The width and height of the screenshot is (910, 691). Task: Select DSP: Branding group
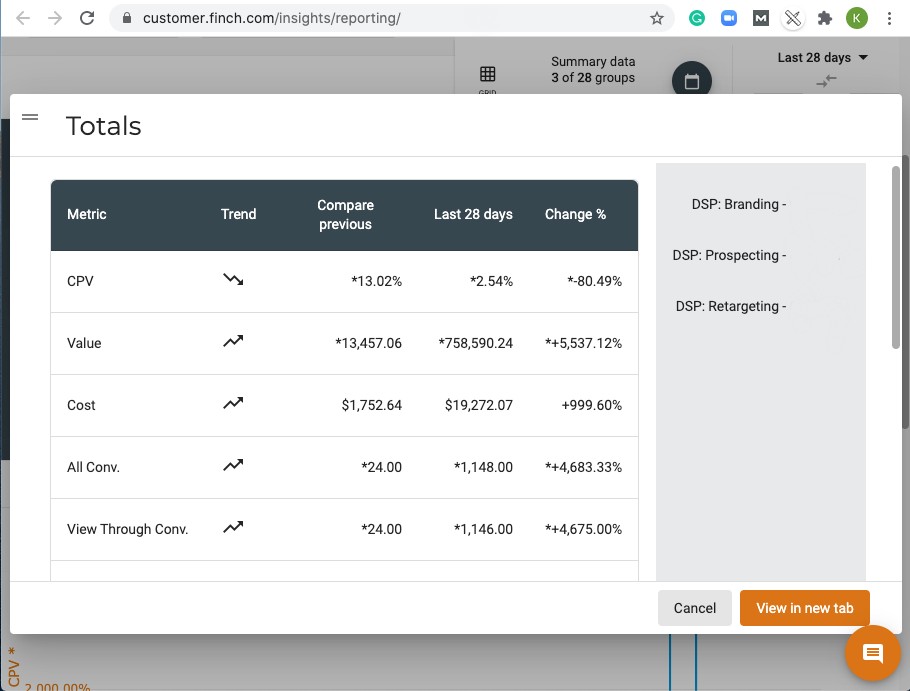[738, 204]
